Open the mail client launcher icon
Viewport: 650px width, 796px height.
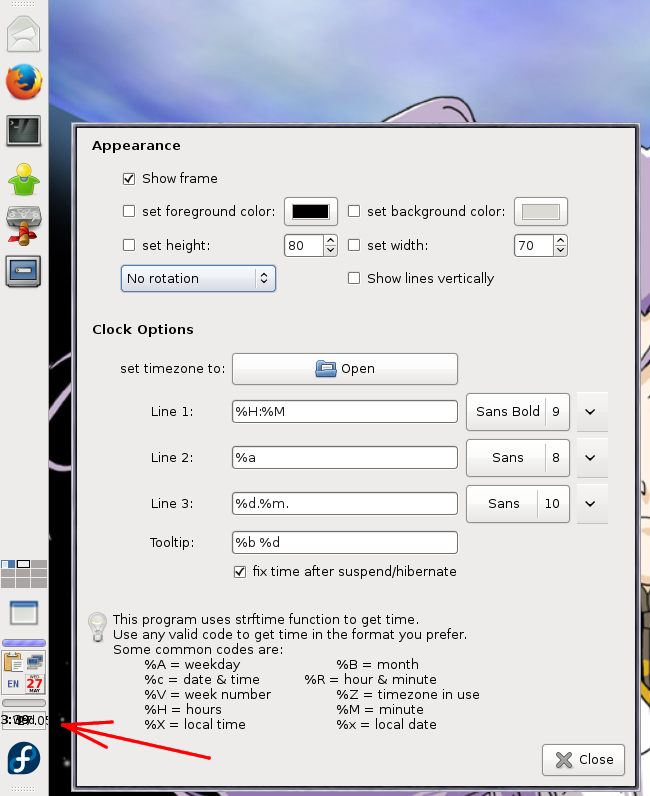pos(24,33)
